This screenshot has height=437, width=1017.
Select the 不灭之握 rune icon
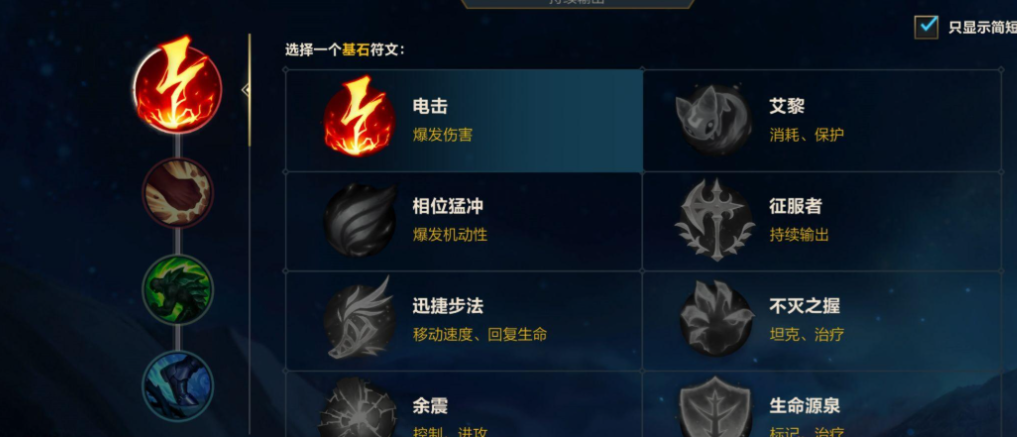(x=716, y=320)
